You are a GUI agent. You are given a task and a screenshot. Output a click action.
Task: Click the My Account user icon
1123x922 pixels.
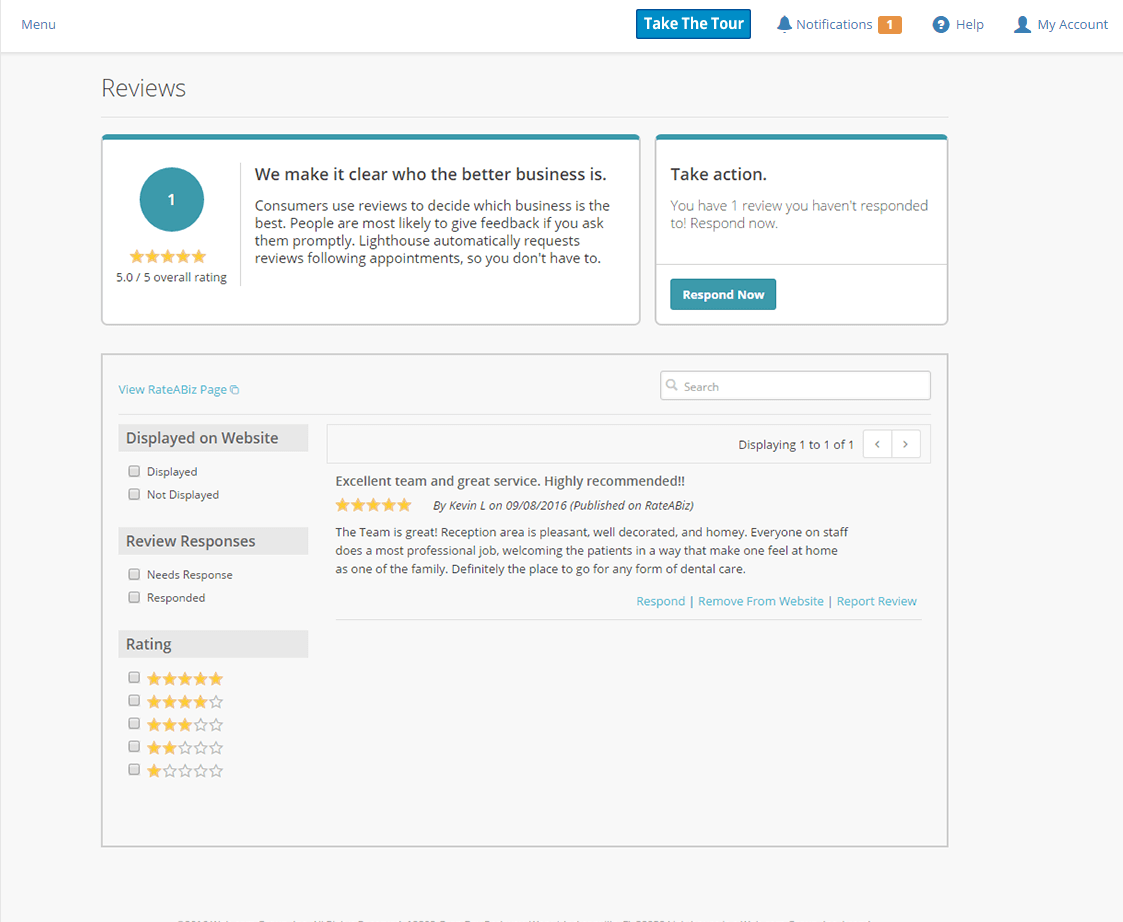[1022, 23]
